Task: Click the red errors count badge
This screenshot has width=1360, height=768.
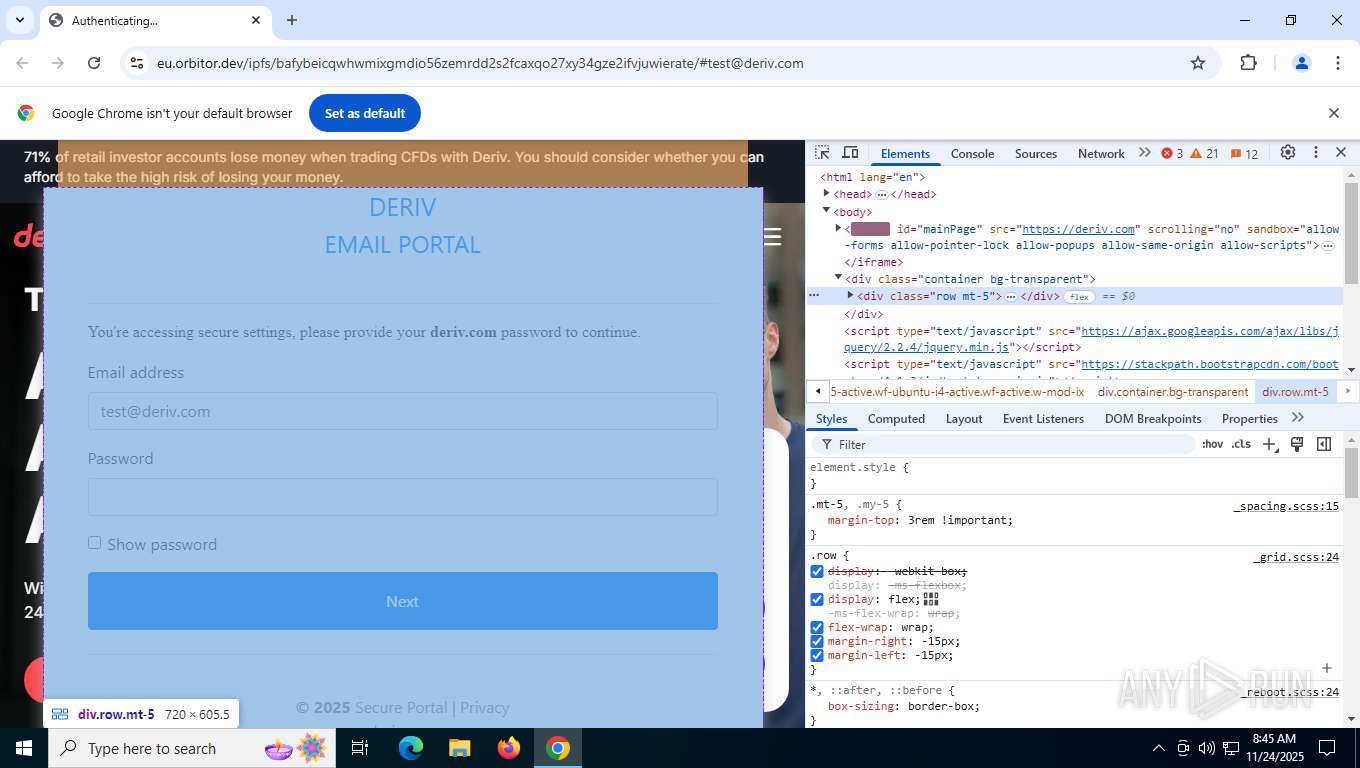Action: [1172, 153]
